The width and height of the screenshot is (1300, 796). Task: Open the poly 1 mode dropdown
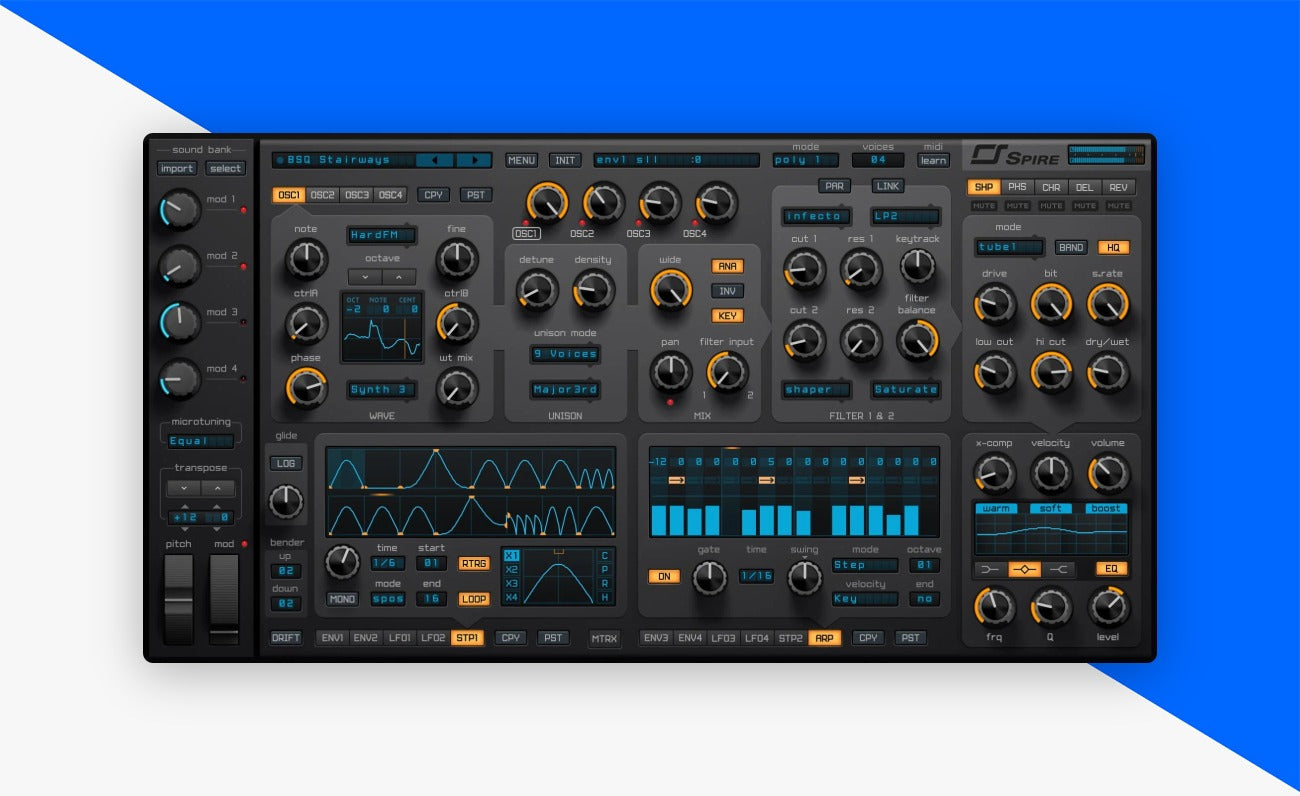pyautogui.click(x=805, y=160)
